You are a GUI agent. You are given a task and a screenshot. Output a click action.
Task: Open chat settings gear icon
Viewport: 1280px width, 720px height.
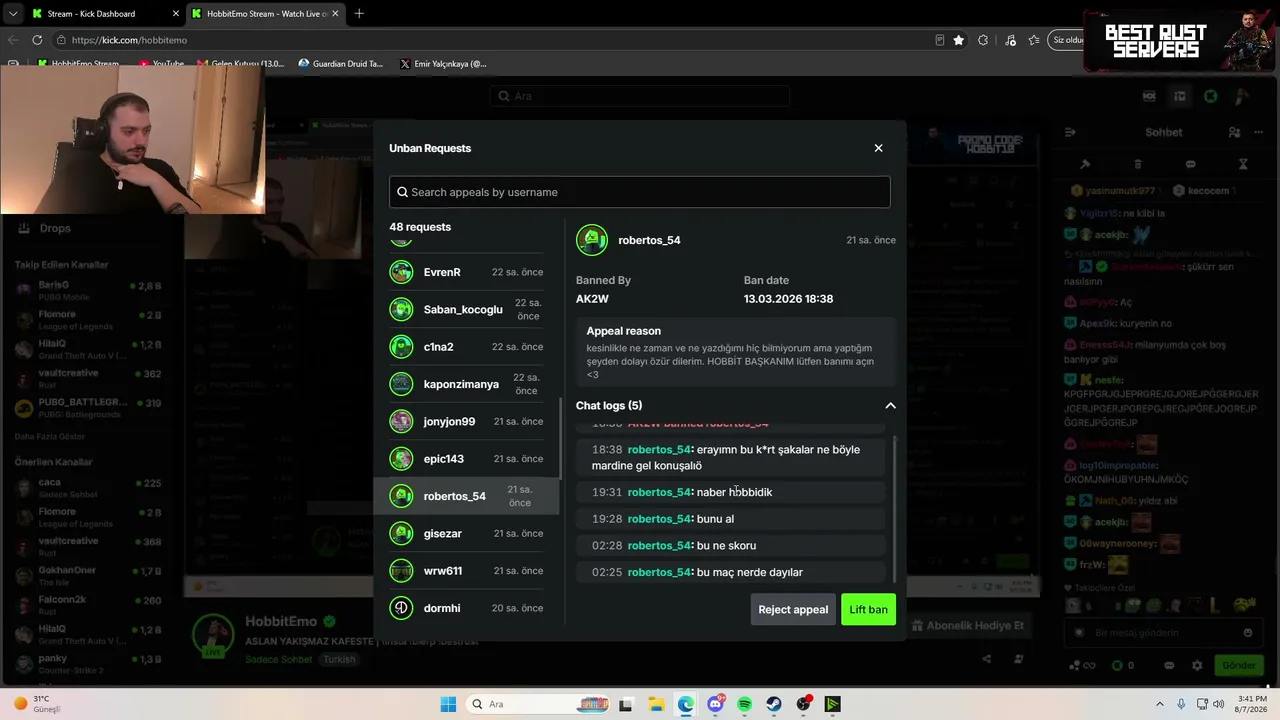[1197, 665]
